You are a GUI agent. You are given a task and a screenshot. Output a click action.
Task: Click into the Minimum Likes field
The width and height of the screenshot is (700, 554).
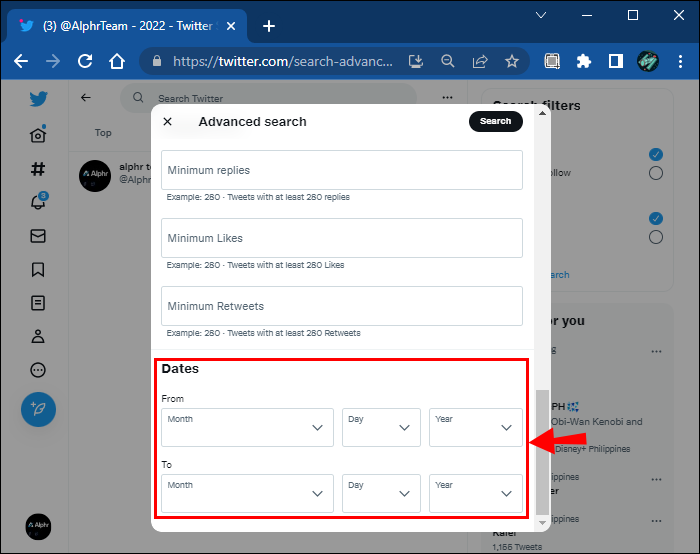(x=342, y=238)
